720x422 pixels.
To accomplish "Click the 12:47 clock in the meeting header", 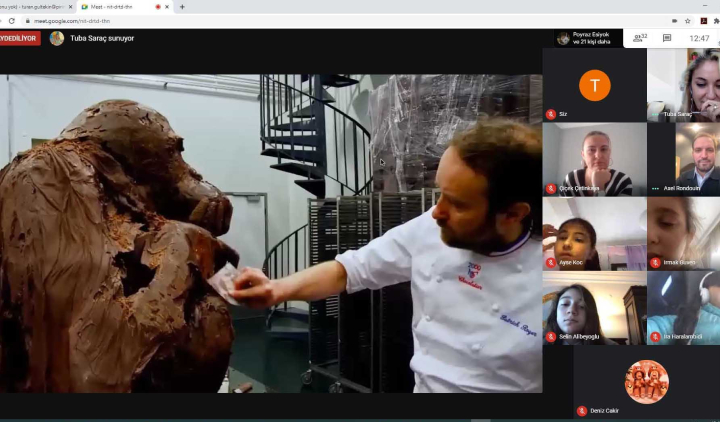I will coord(699,39).
